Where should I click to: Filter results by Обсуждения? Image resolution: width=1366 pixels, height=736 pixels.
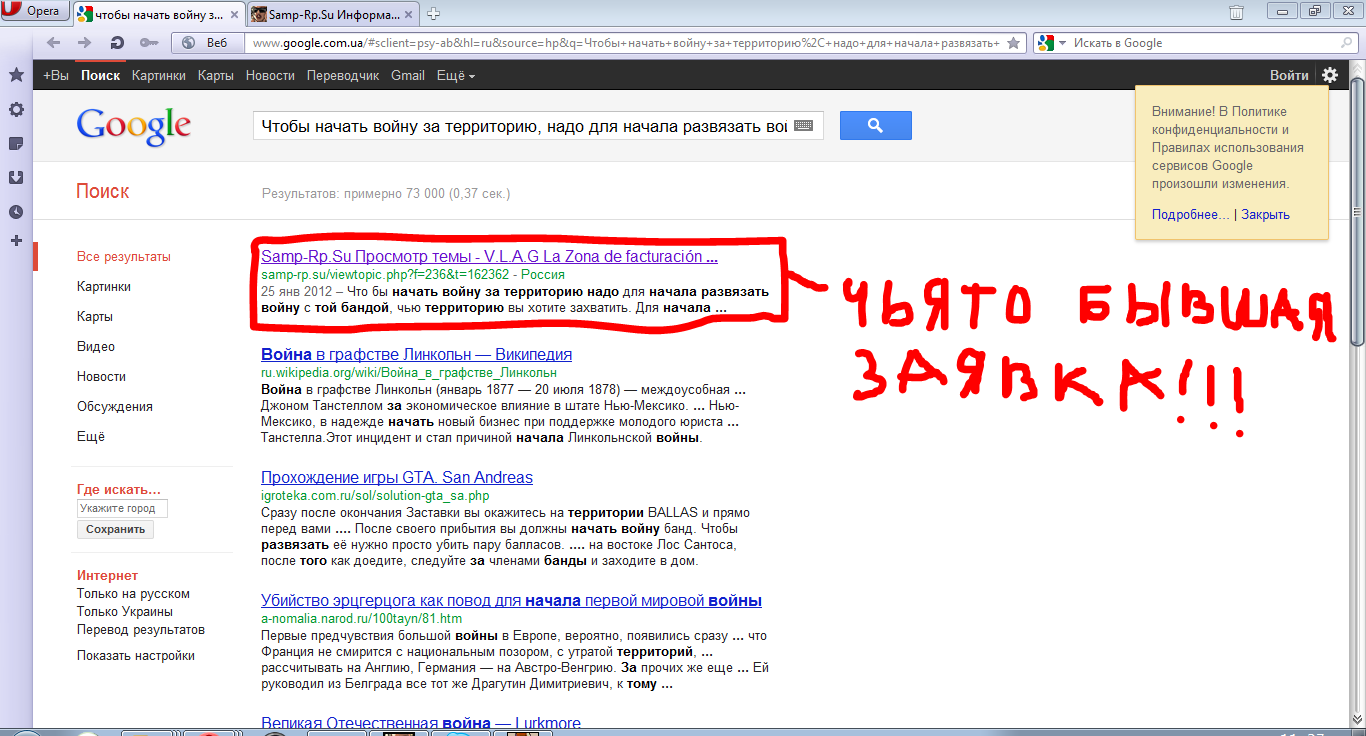pyautogui.click(x=115, y=407)
